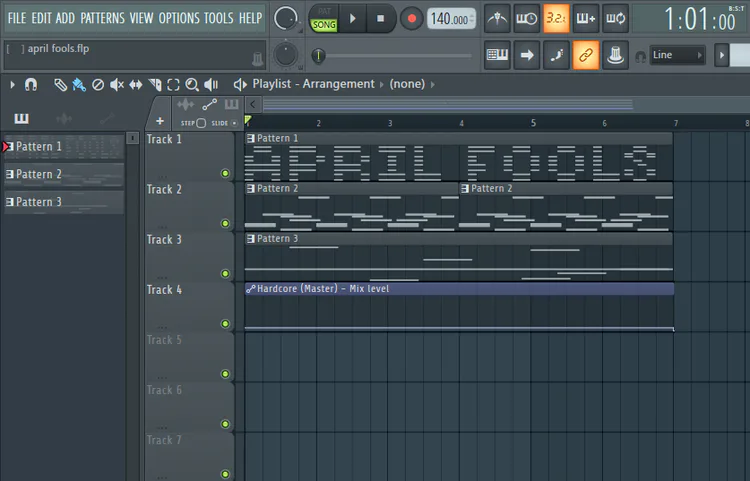The width and height of the screenshot is (750, 481).
Task: Select the Mute tool
Action: click(x=117, y=85)
